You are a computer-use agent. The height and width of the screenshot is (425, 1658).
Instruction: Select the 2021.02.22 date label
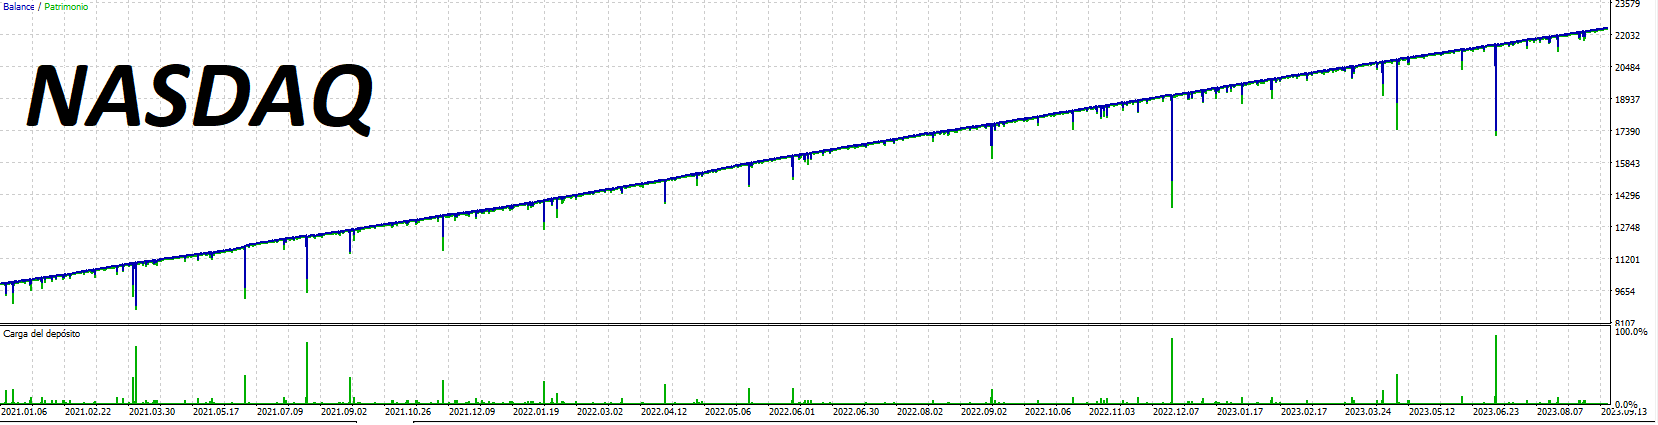[88, 411]
